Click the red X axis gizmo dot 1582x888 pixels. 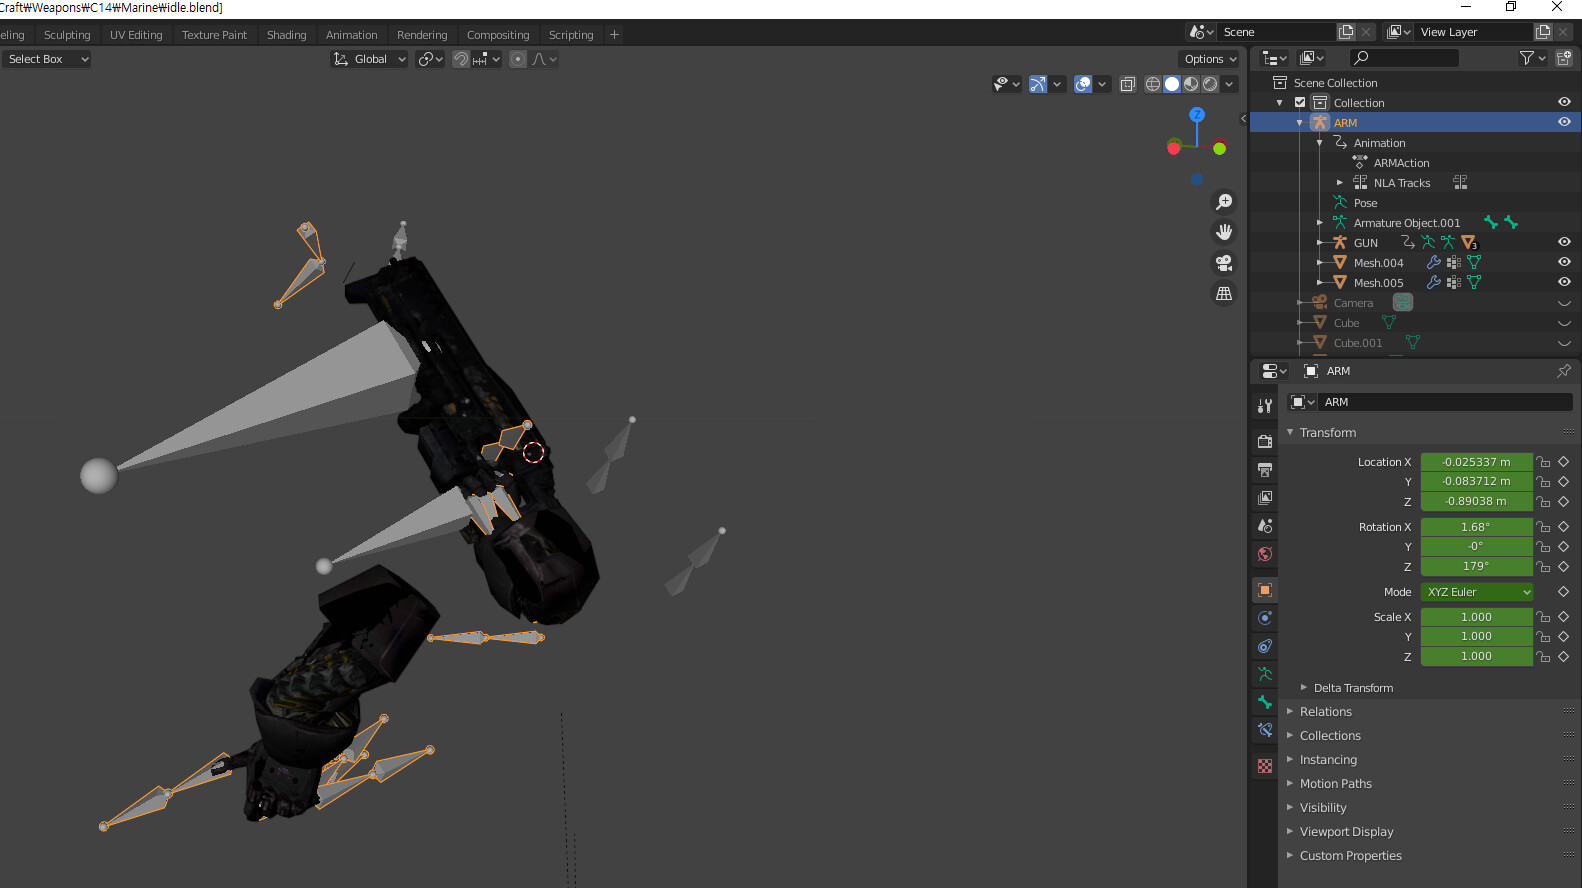(1174, 148)
